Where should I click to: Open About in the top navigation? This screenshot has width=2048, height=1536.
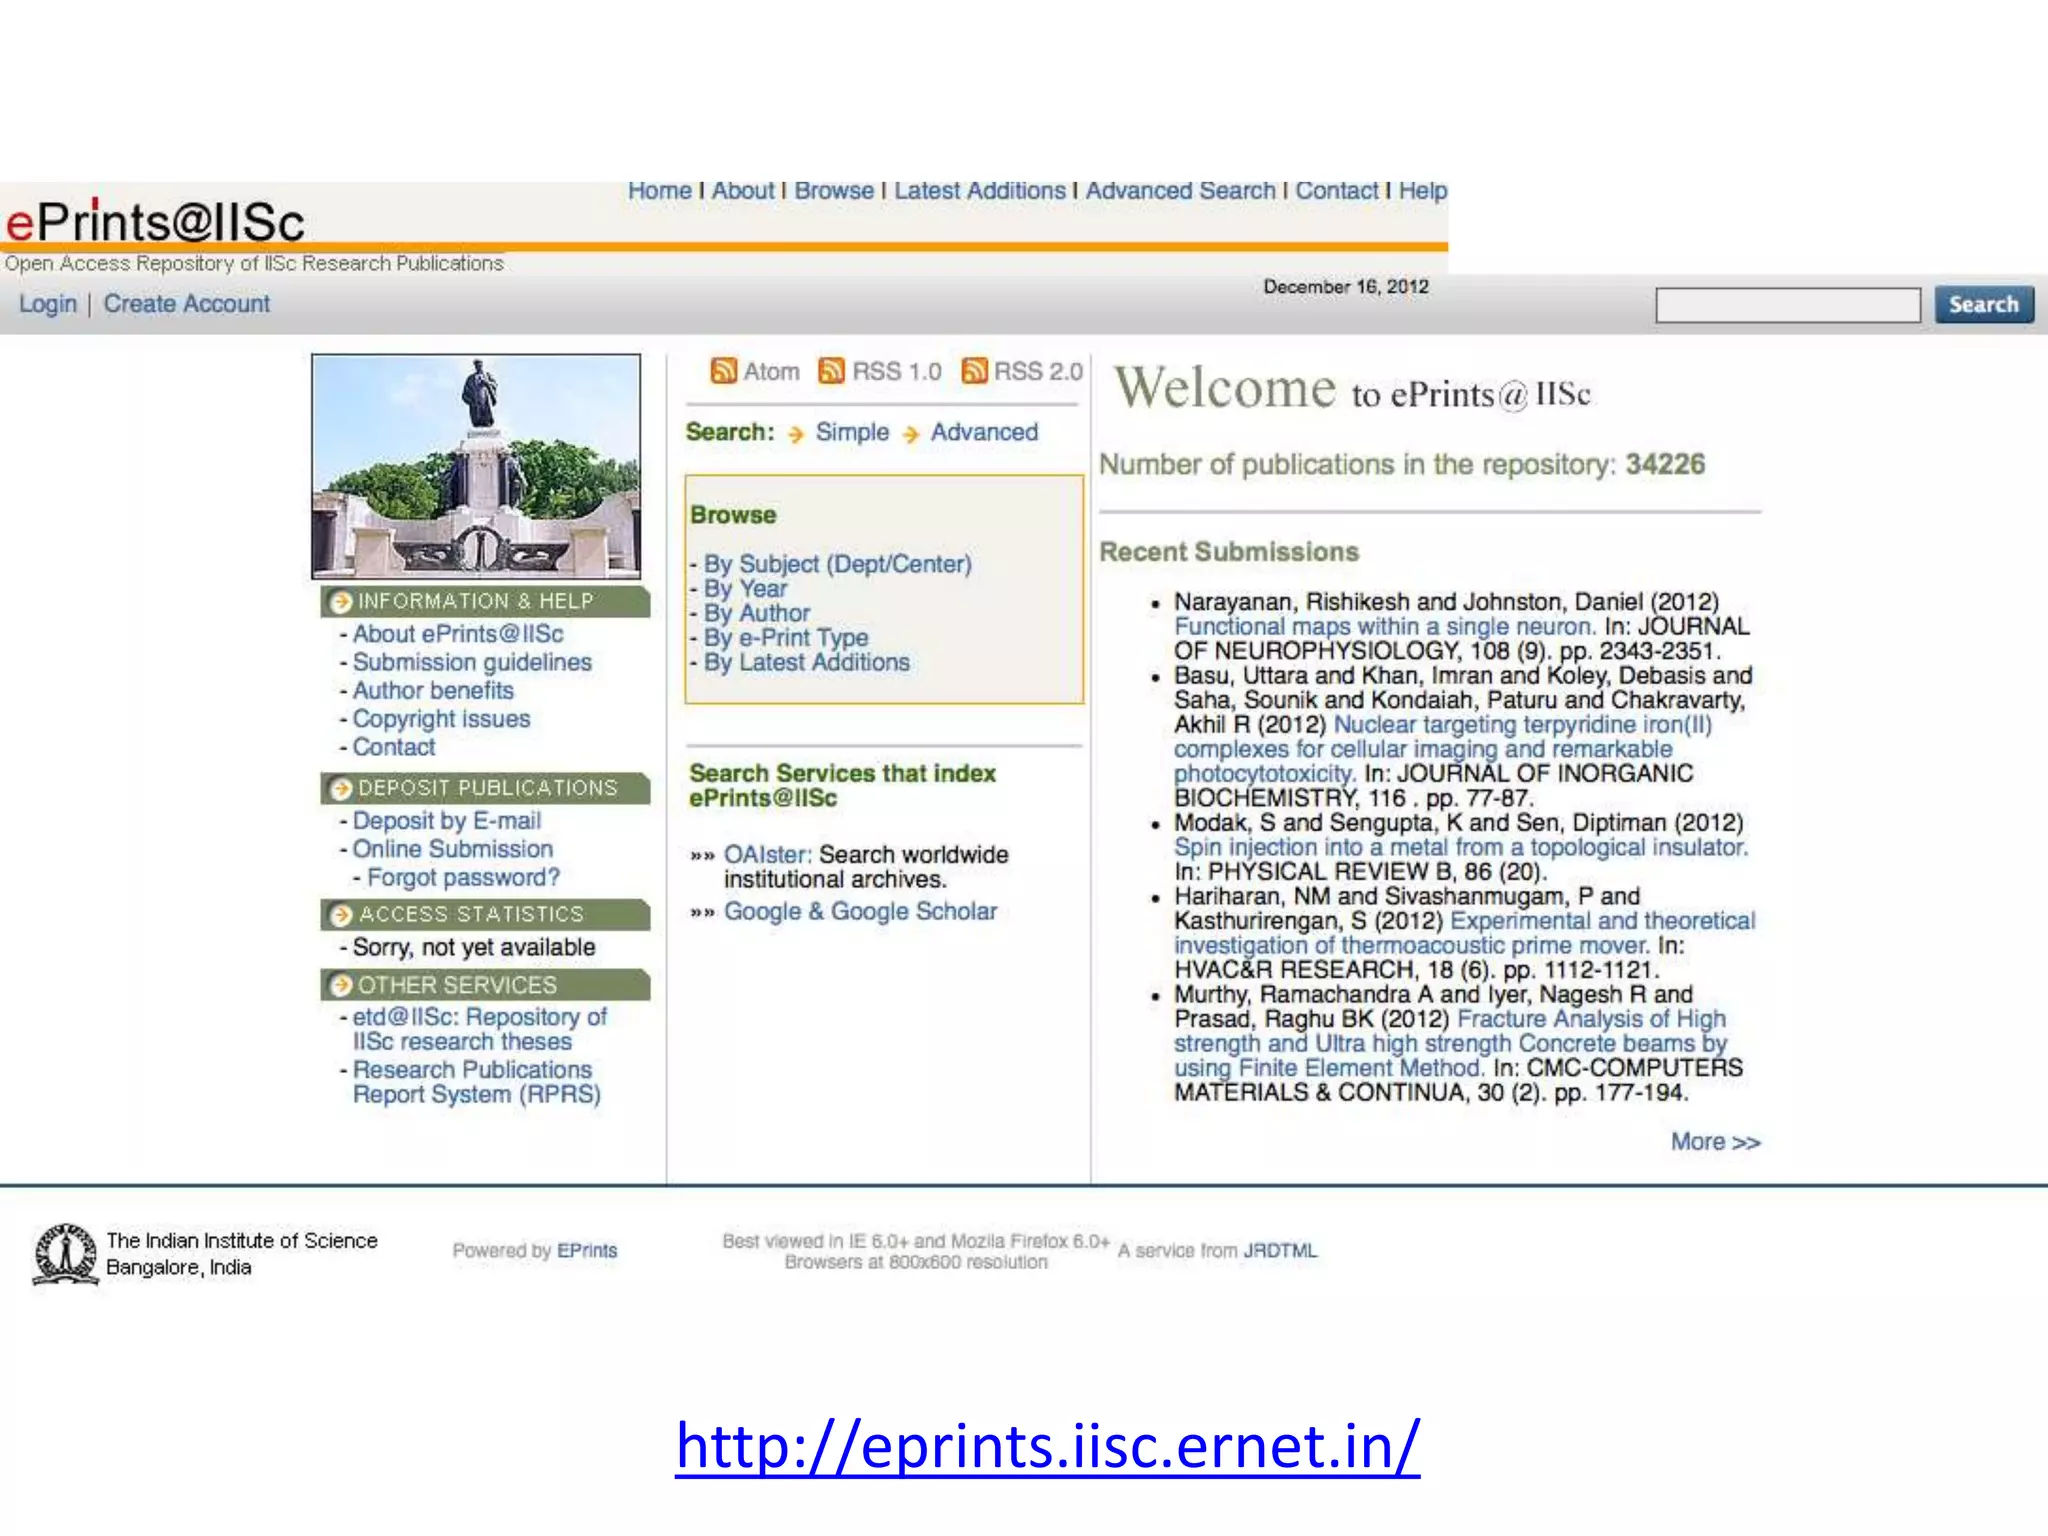click(x=743, y=190)
